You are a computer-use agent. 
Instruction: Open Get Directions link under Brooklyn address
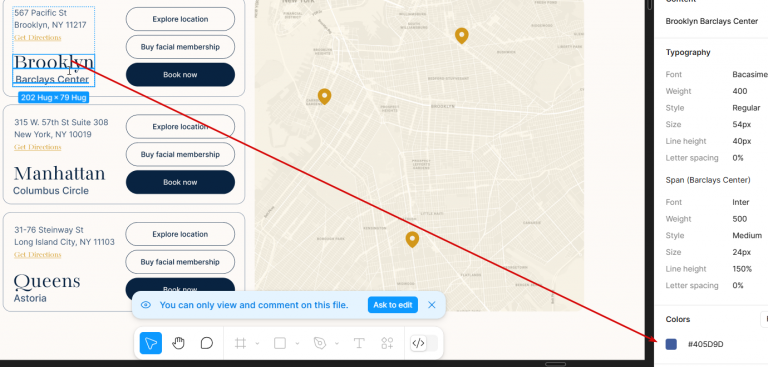point(38,38)
